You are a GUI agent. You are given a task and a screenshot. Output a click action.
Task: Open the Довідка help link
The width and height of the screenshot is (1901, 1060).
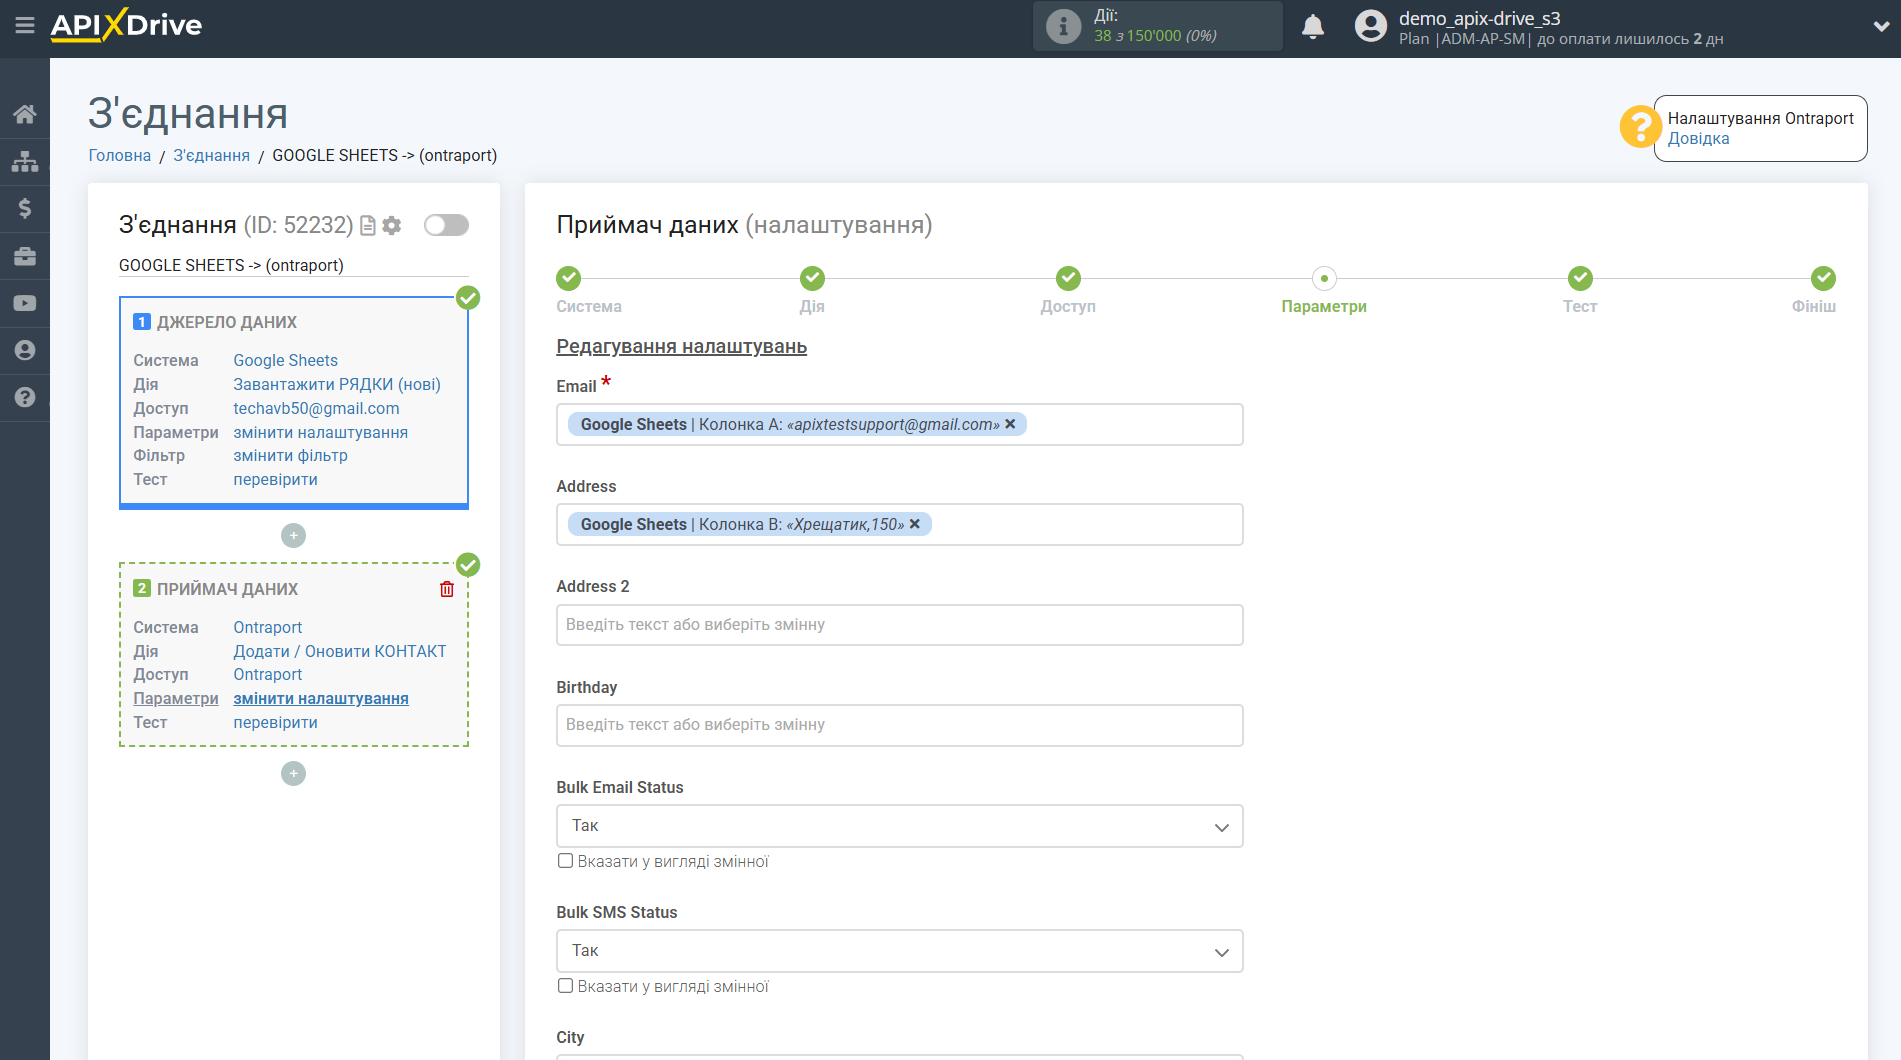point(1698,139)
